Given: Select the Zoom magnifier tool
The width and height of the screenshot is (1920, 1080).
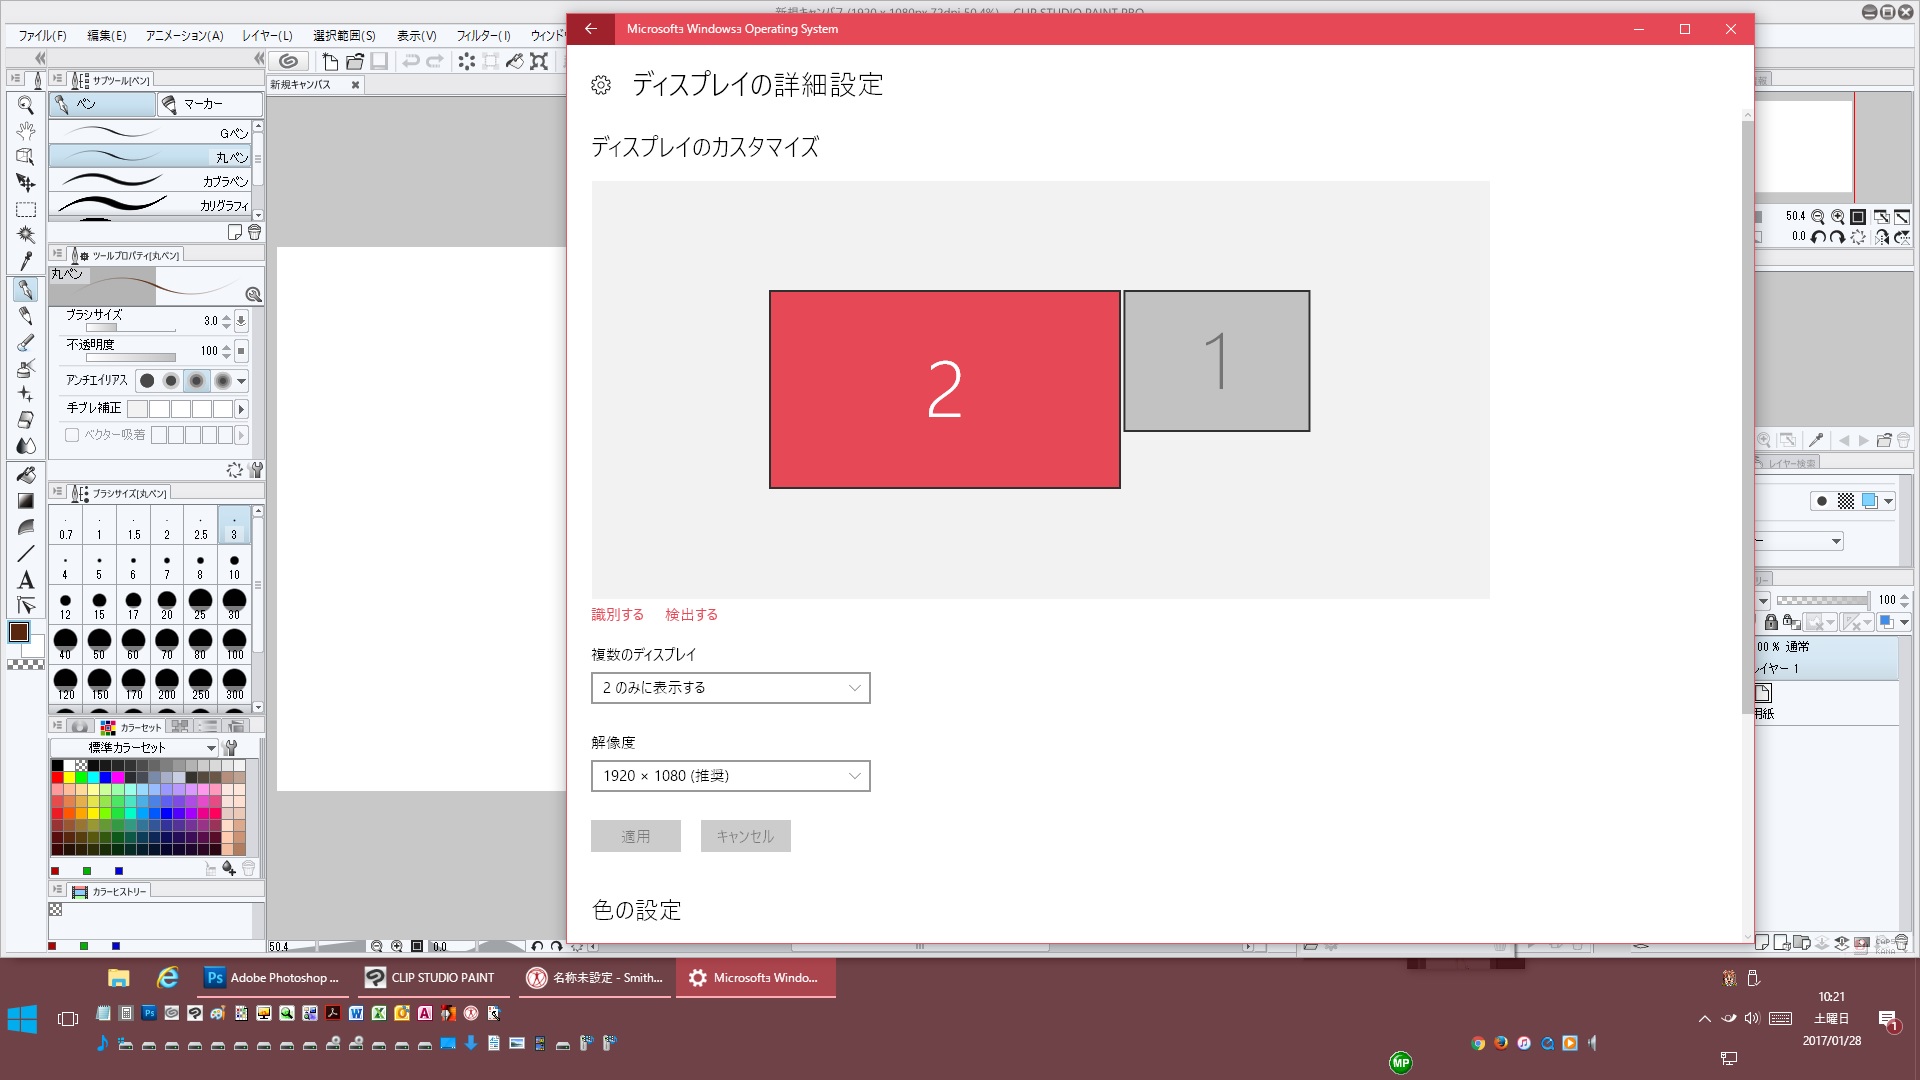Looking at the screenshot, I should 26,105.
